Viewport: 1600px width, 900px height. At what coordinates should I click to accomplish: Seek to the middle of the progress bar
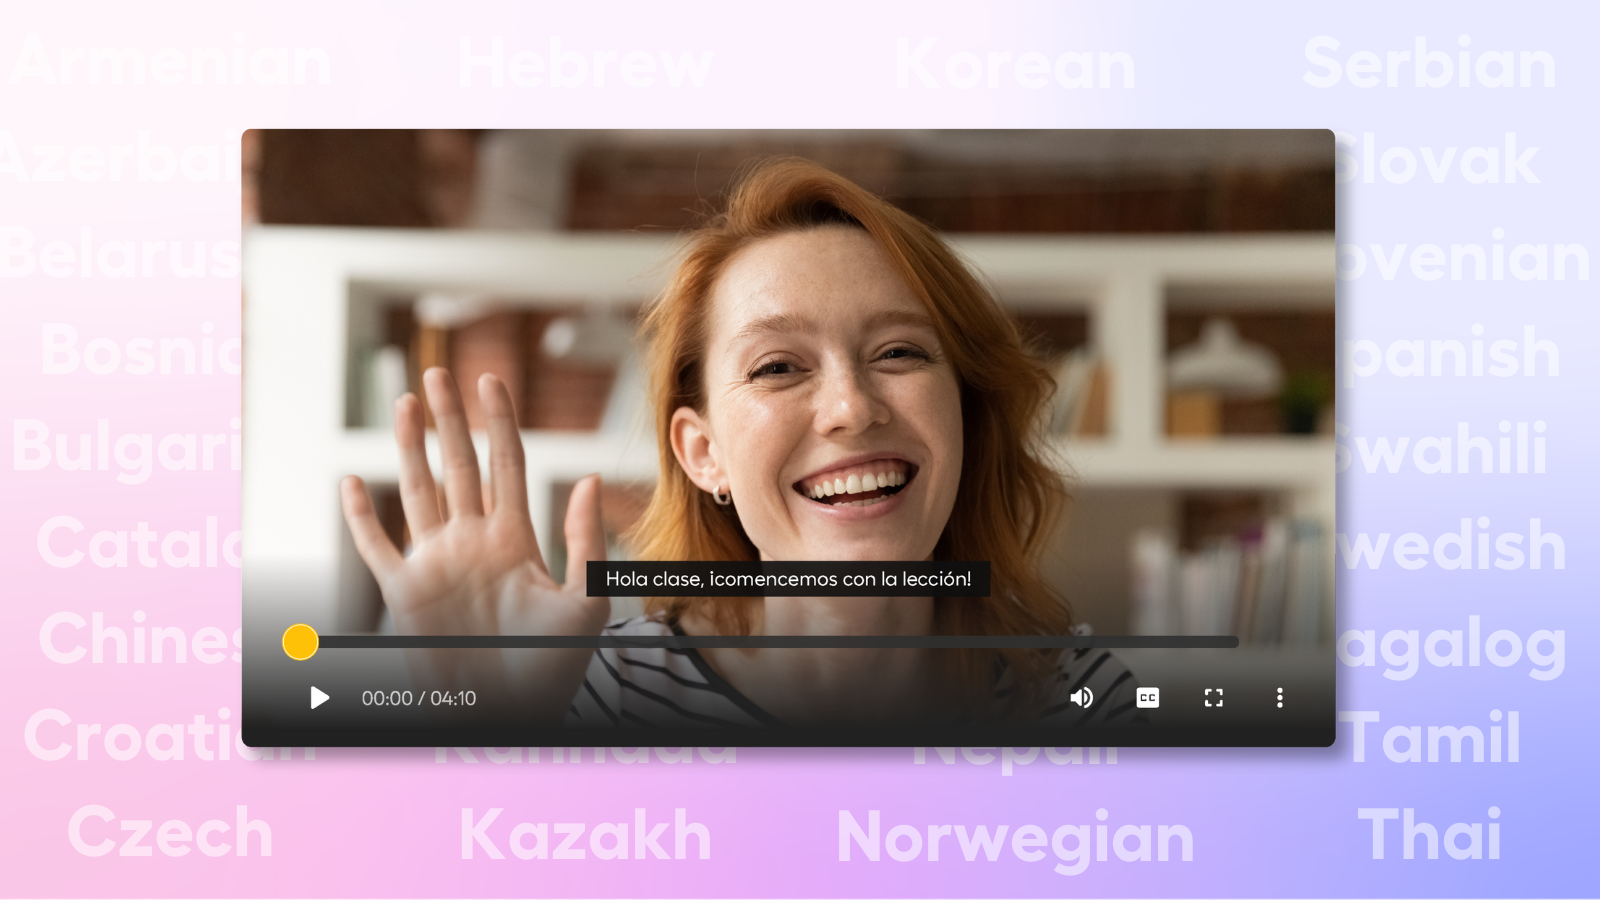click(770, 642)
